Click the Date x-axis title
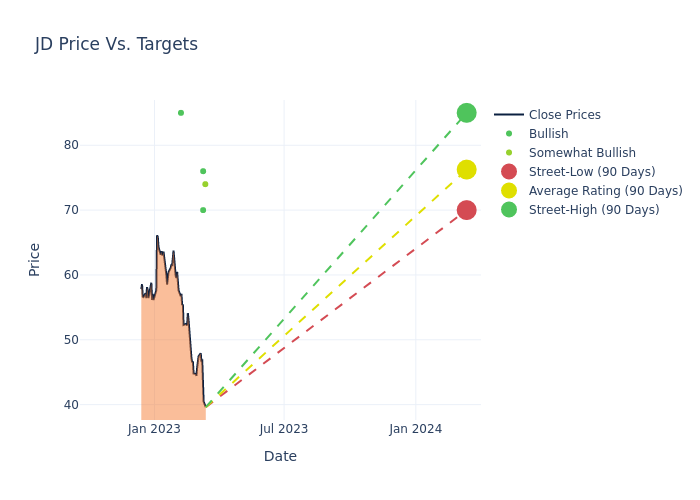Screen dimensions: 700x500 [x=280, y=456]
